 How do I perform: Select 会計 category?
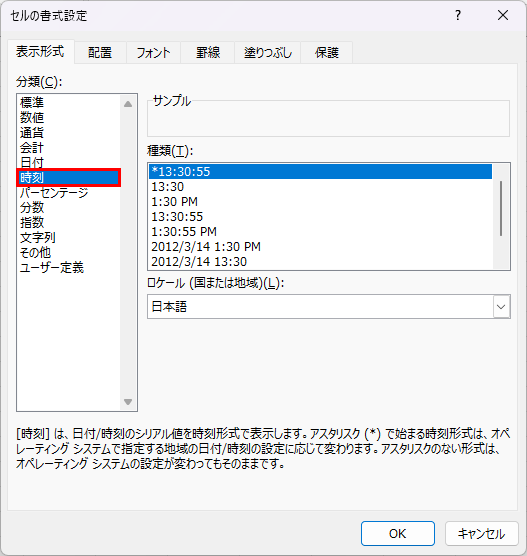click(x=69, y=148)
